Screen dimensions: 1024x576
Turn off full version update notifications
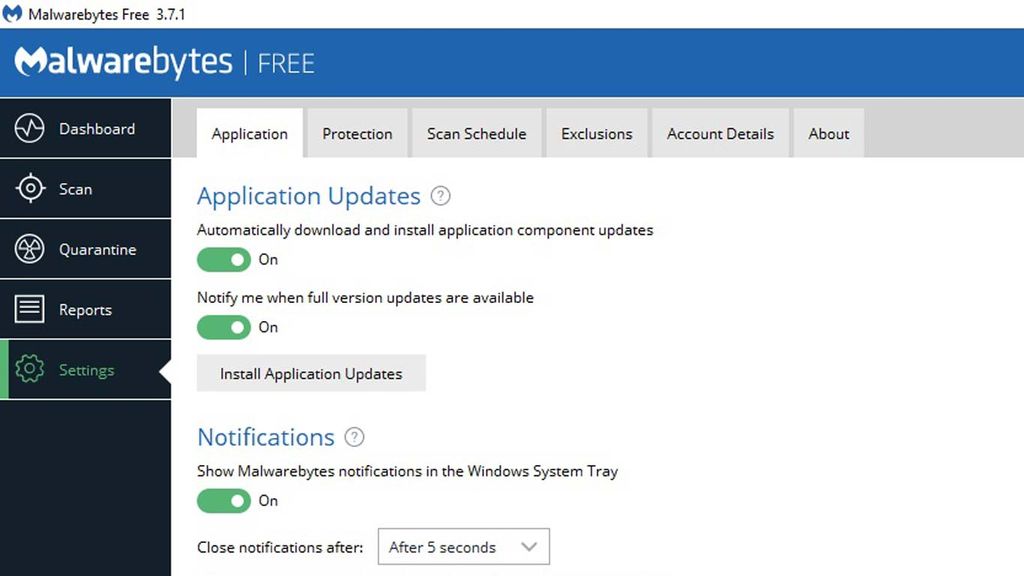[224, 327]
